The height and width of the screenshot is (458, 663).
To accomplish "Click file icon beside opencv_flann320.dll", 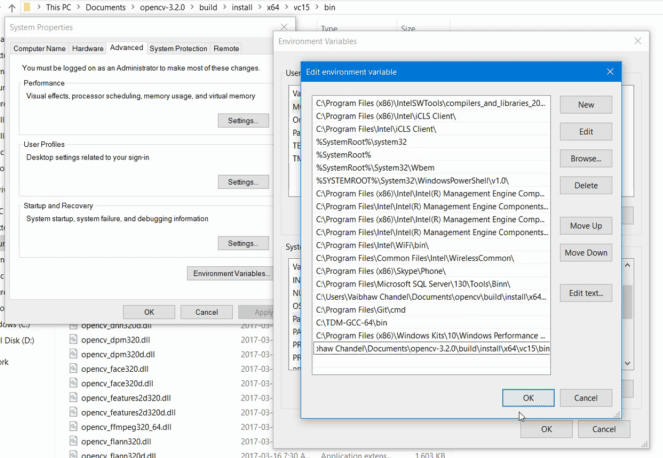I will (73, 441).
